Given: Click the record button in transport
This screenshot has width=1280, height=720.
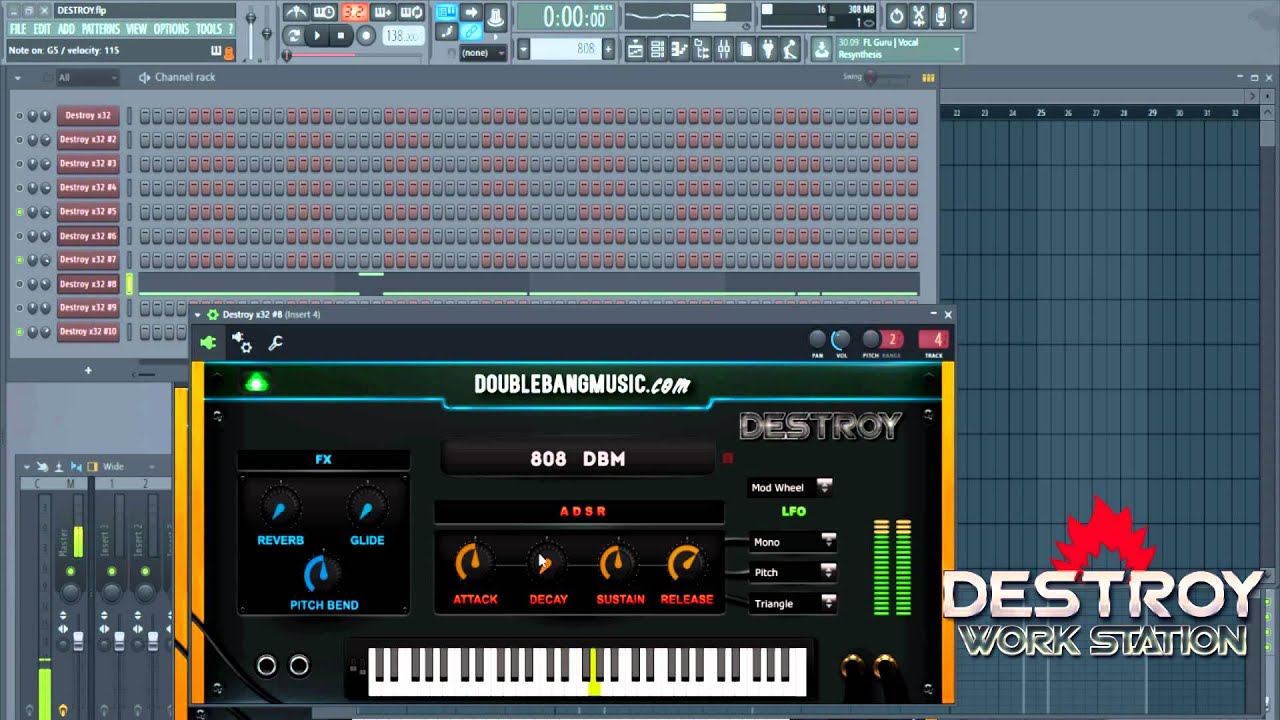Looking at the screenshot, I should [x=365, y=36].
